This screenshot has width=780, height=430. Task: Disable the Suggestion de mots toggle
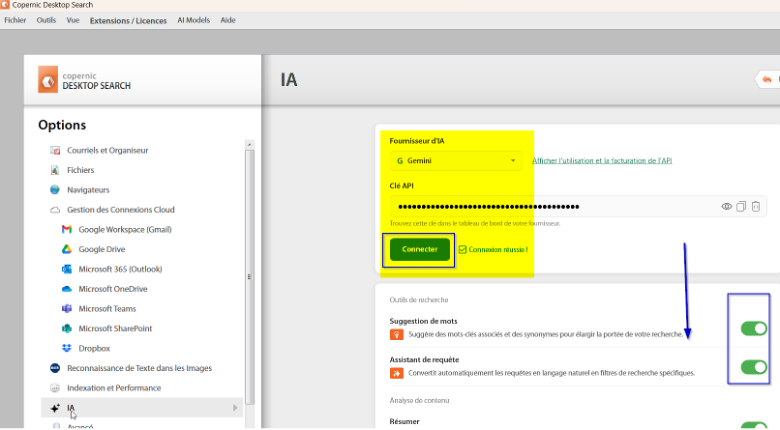[x=754, y=328]
